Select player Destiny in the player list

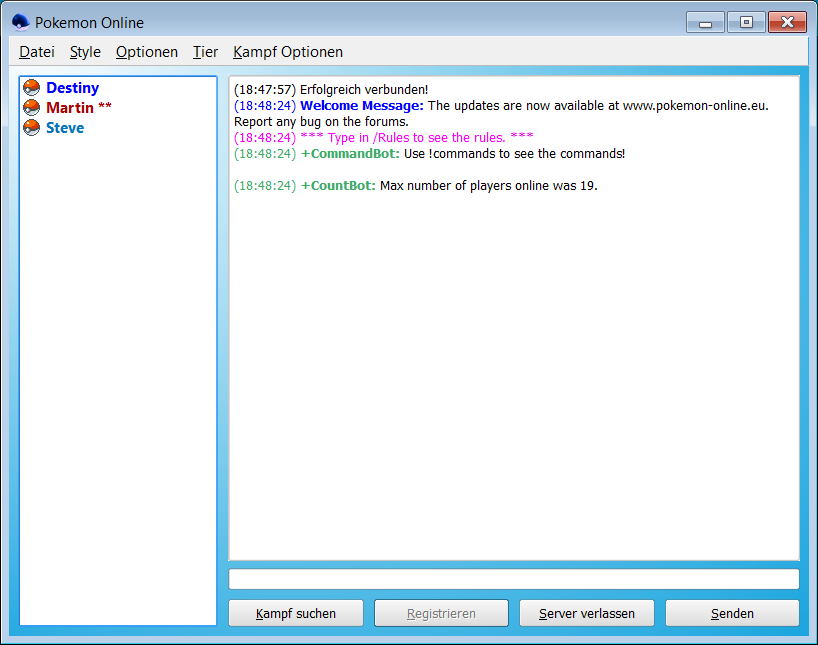[x=72, y=88]
